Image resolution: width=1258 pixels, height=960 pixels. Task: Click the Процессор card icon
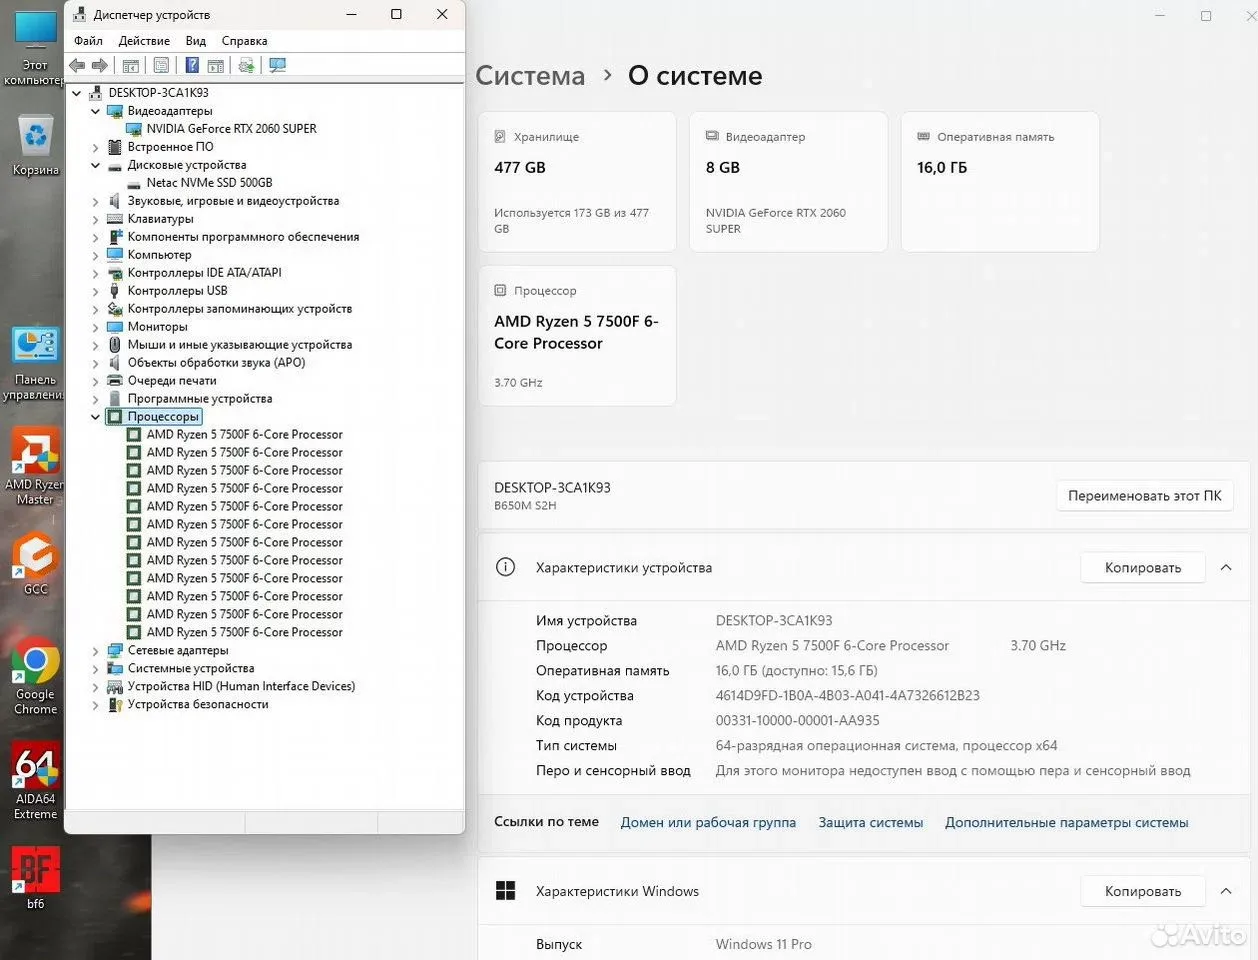click(500, 290)
